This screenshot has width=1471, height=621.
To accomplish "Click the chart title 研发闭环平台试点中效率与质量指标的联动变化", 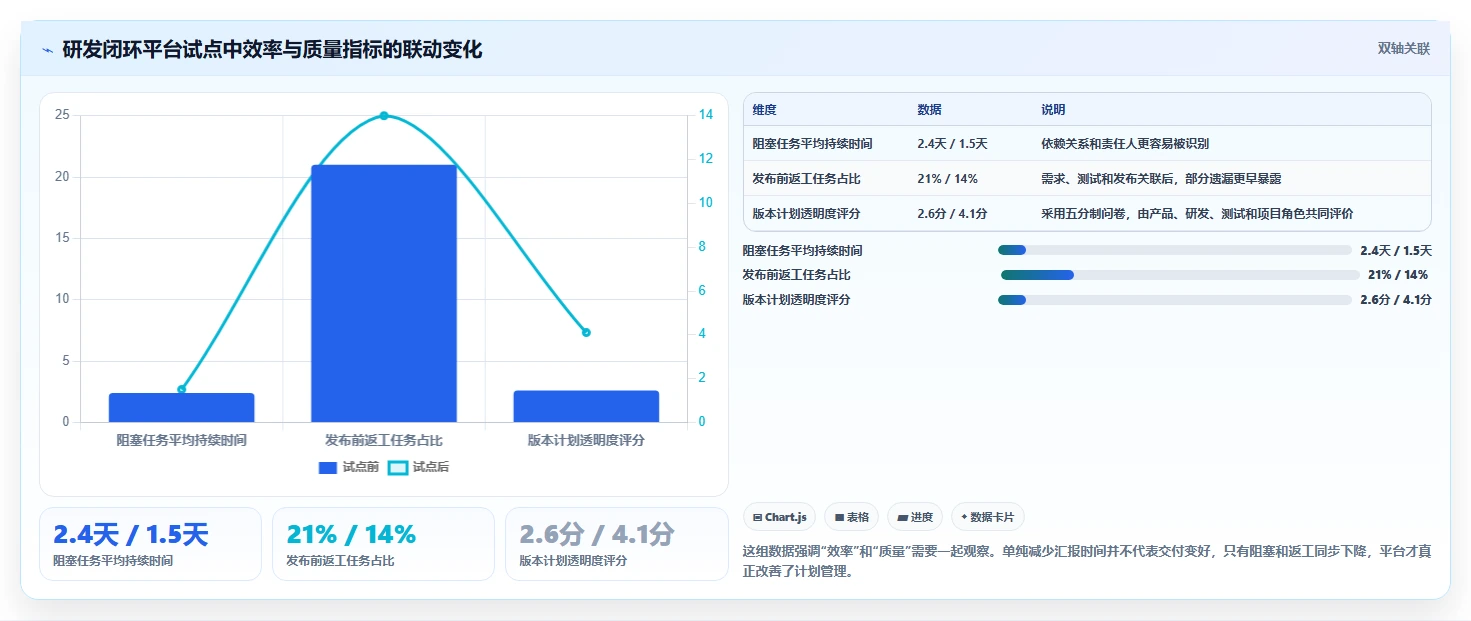I will [x=272, y=49].
